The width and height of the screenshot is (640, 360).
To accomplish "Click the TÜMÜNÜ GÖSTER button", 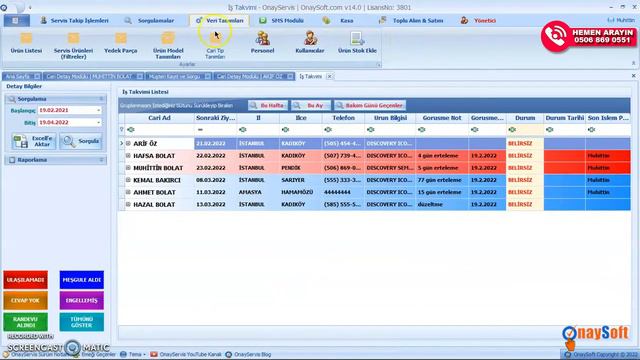I will click(x=82, y=322).
